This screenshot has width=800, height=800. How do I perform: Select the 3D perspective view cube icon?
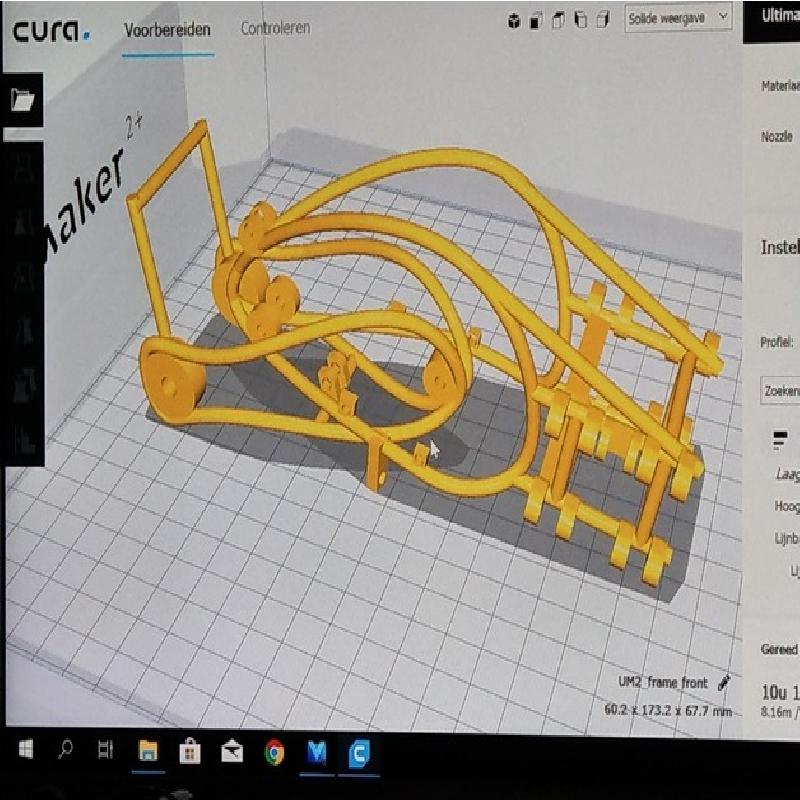click(514, 20)
